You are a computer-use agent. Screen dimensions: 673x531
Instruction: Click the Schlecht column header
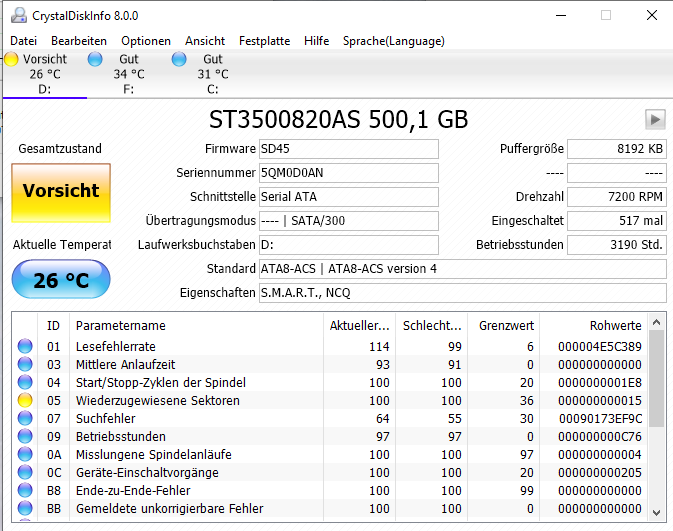click(x=431, y=325)
